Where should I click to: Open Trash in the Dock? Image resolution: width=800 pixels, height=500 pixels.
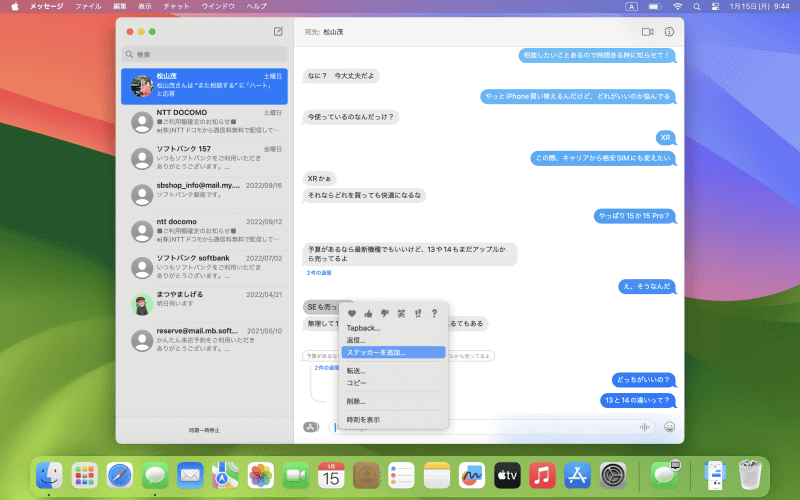750,475
